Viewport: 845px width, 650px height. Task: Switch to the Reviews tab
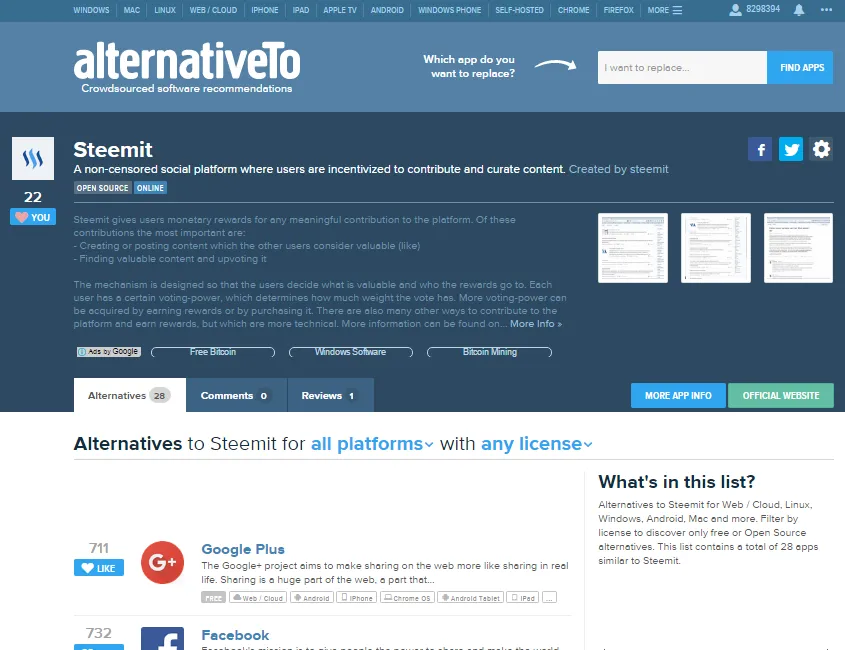pos(331,395)
